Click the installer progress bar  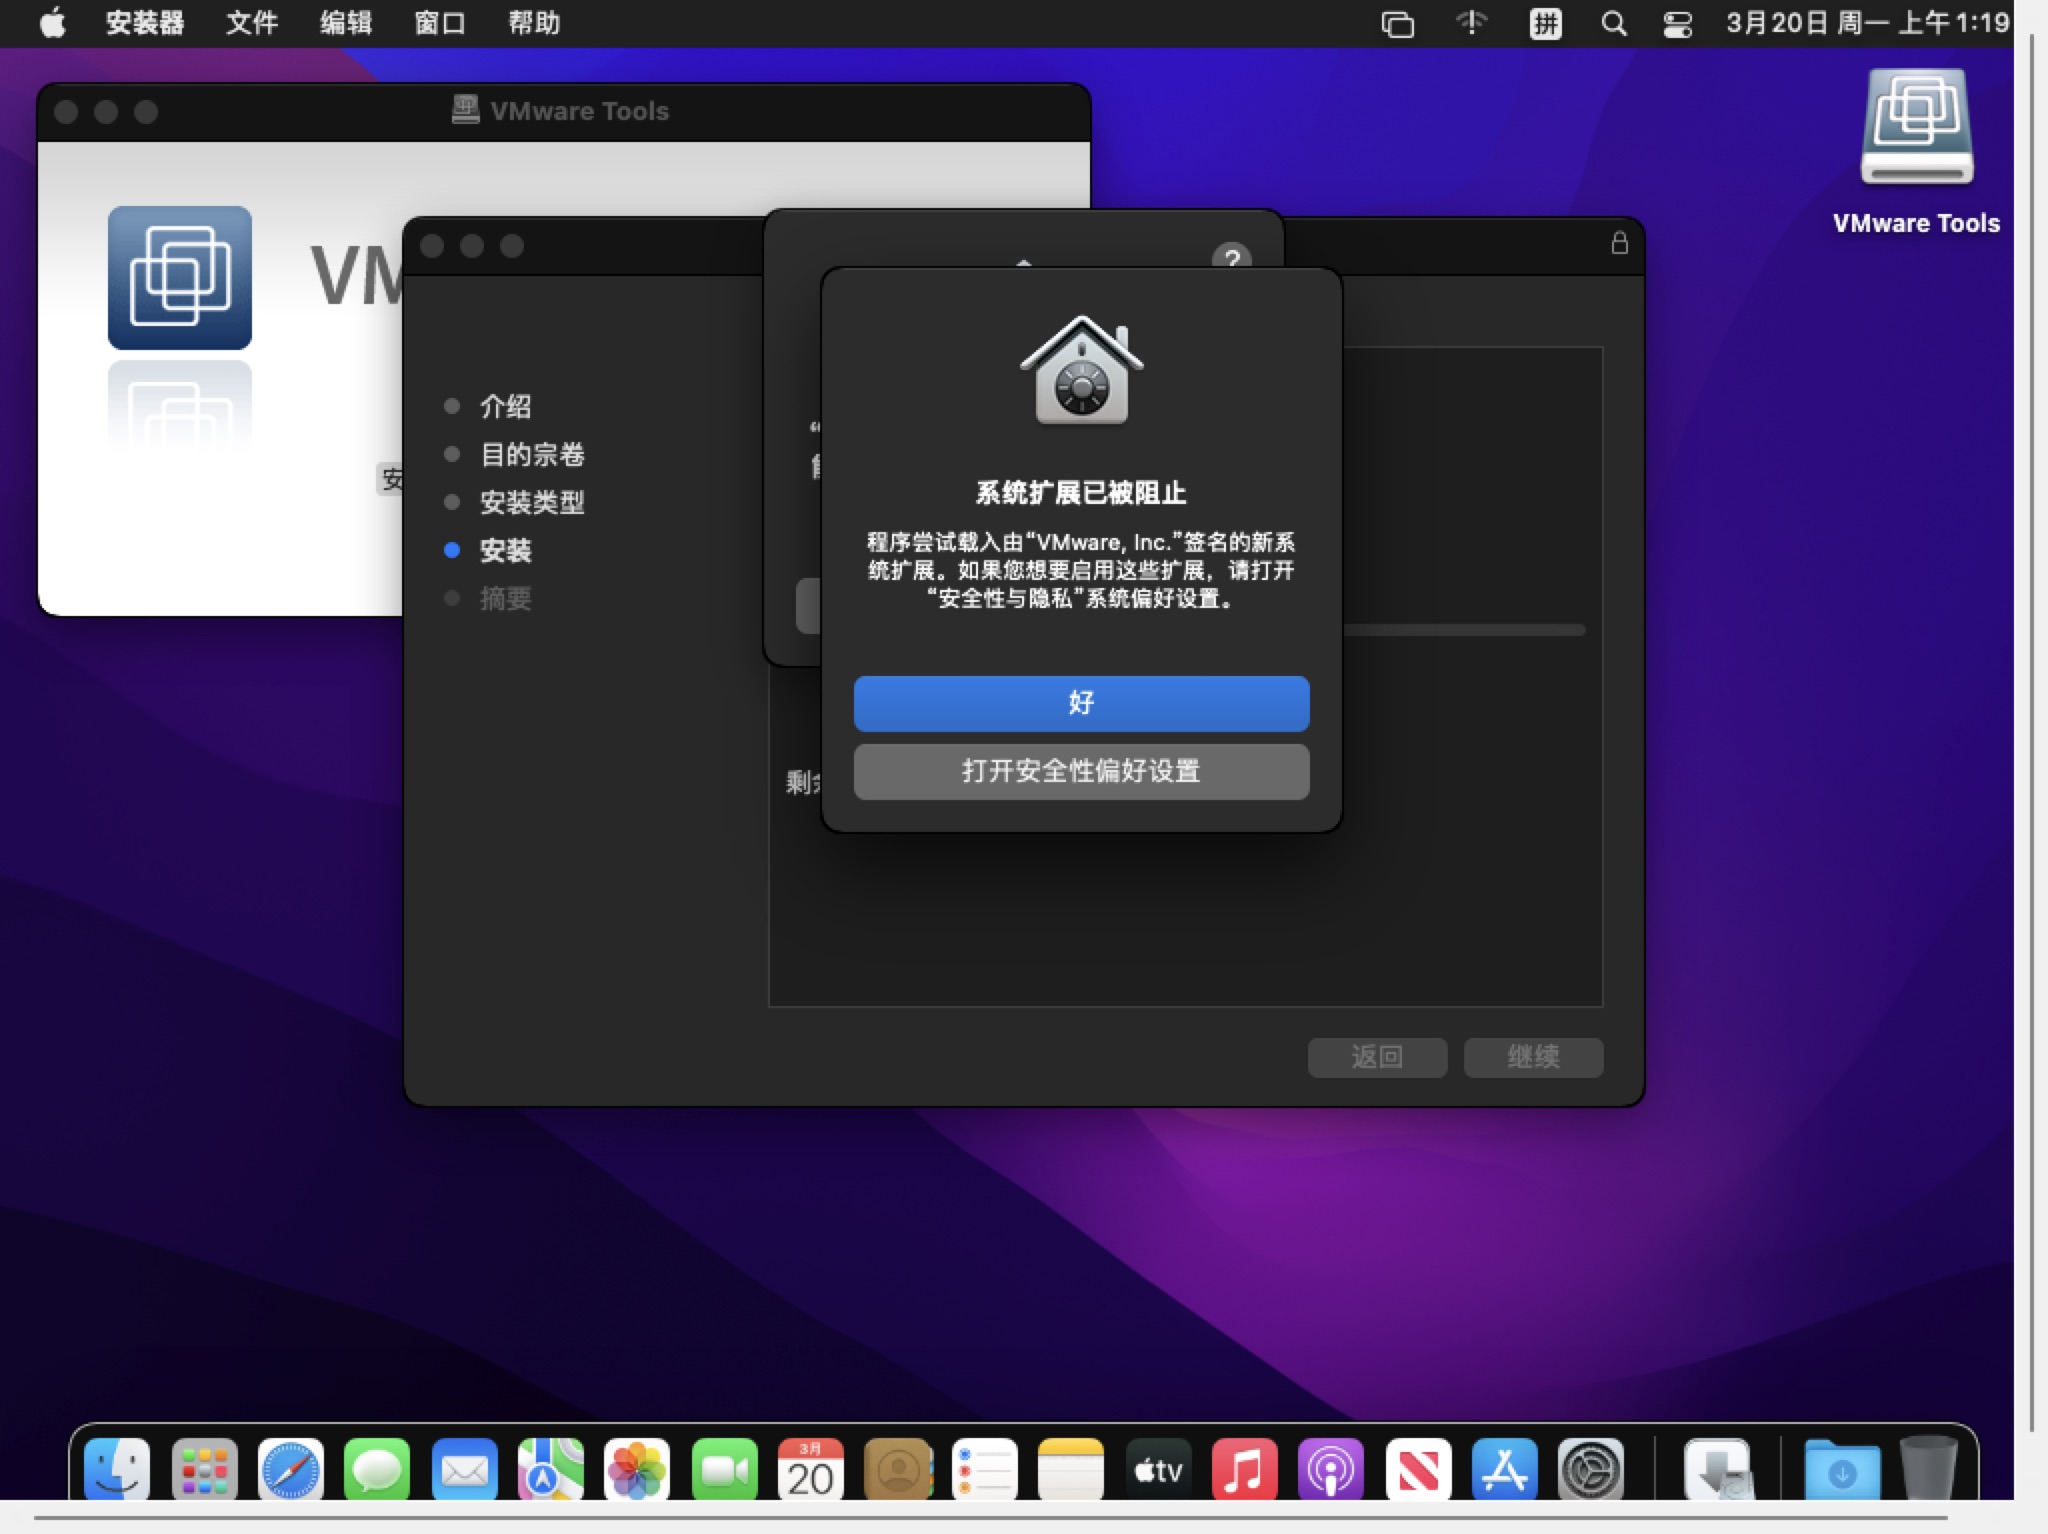(x=1465, y=630)
